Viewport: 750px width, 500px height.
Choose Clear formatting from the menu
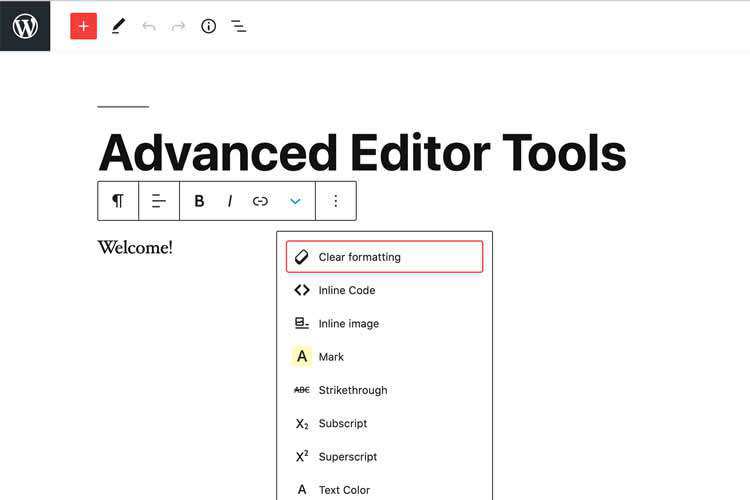(385, 257)
